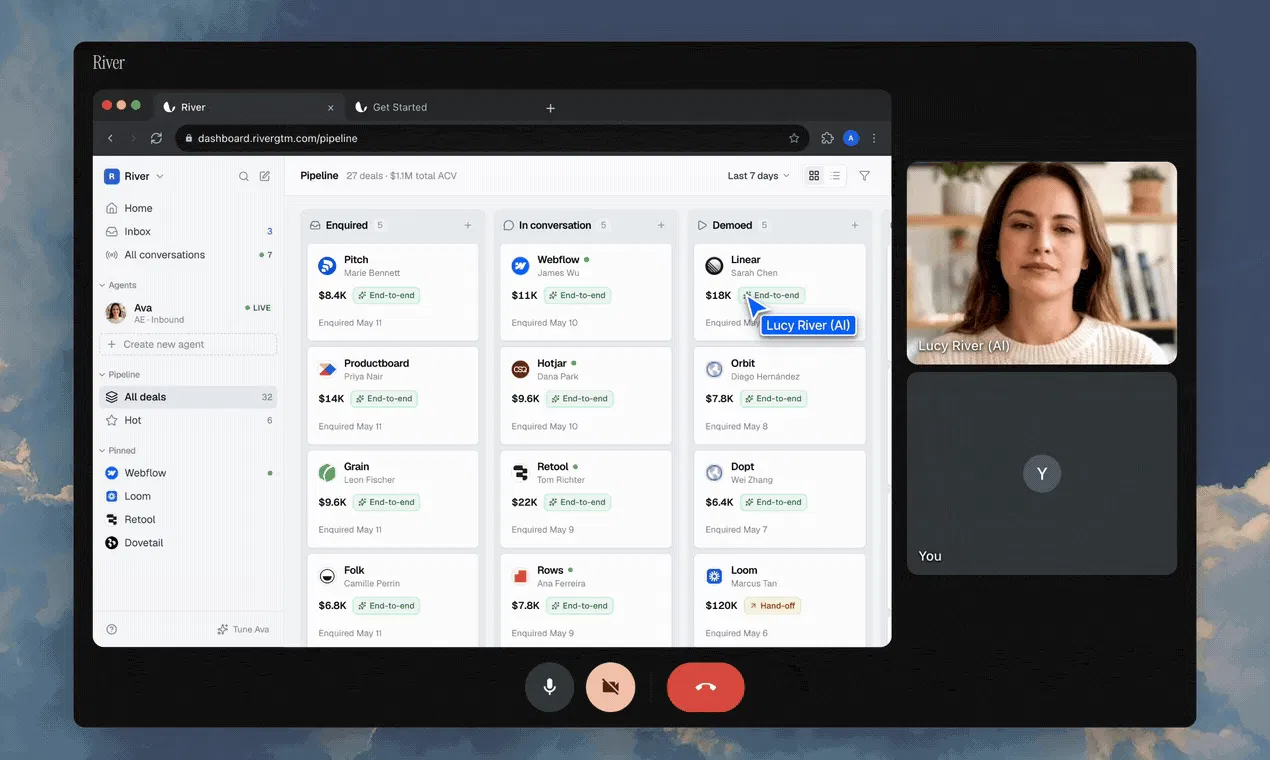Viewport: 1270px width, 760px height.
Task: Open the Grain deal card
Action: [x=393, y=498]
